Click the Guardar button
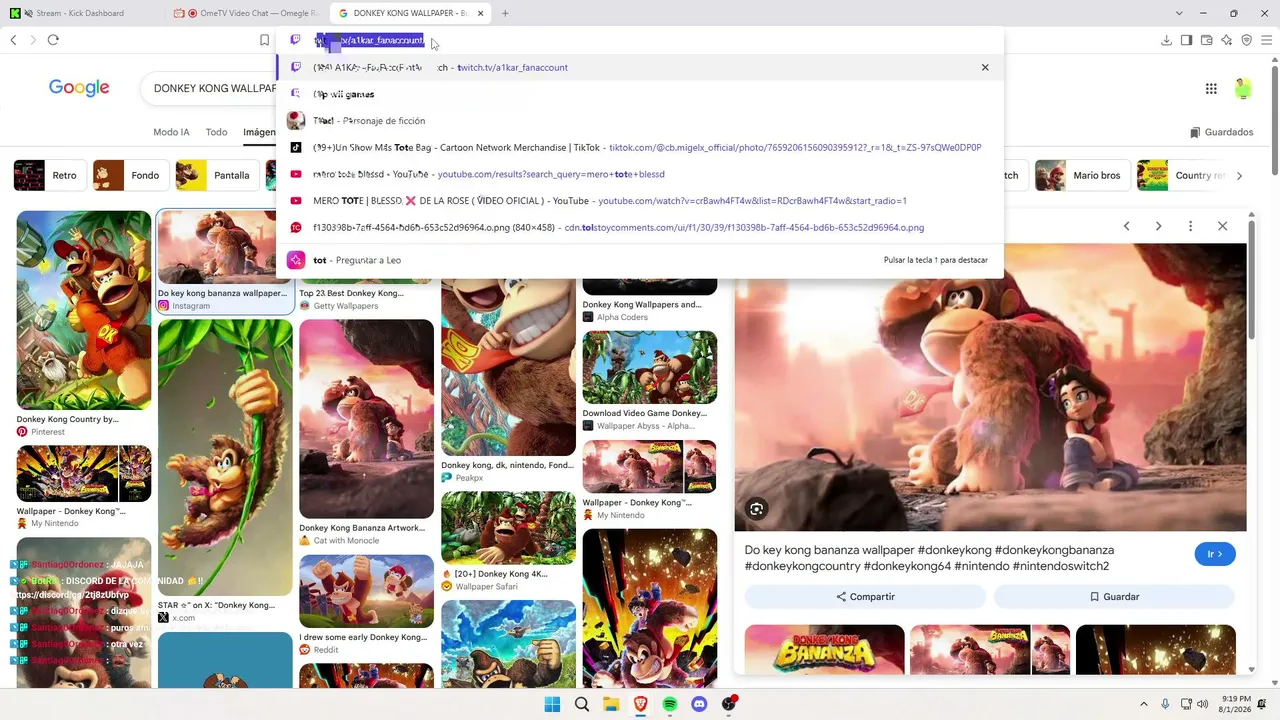Screen dimensions: 1280x720 coord(1115,597)
